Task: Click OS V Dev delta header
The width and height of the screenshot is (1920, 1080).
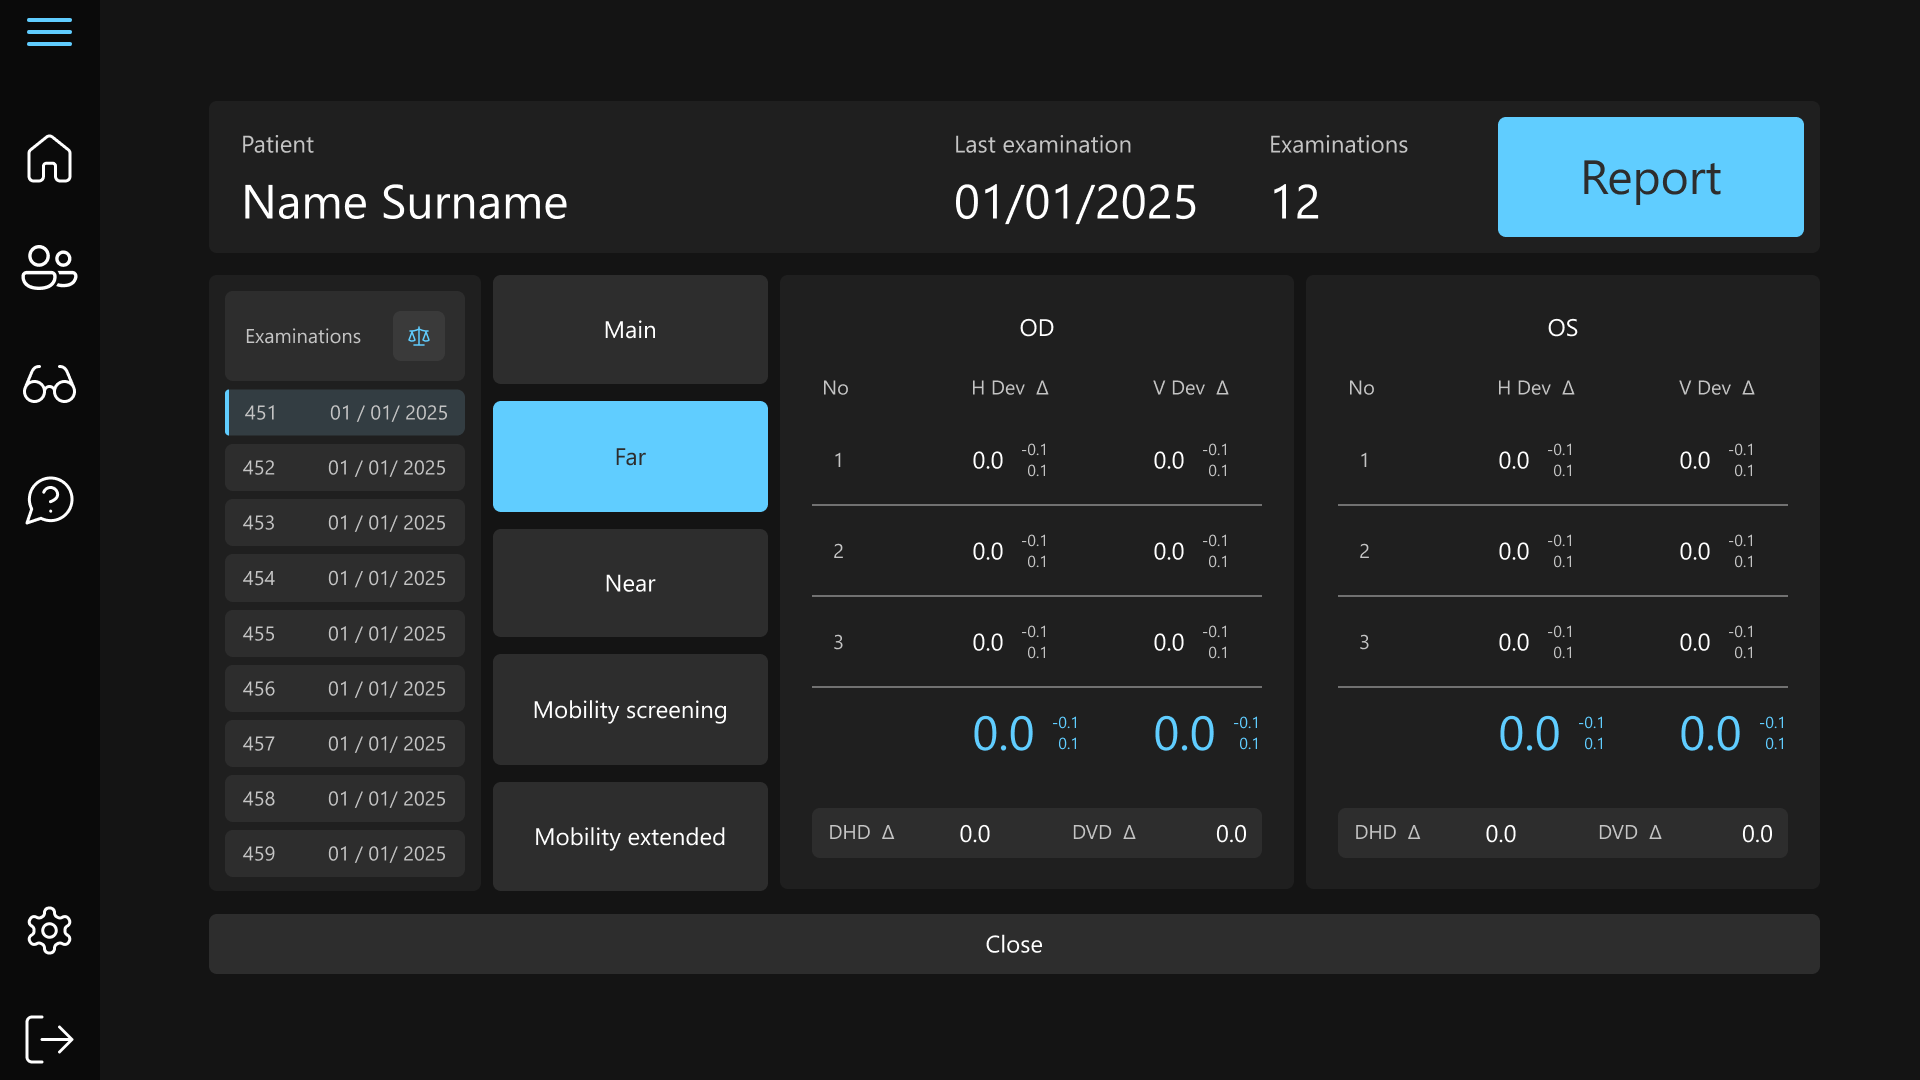Action: pos(1716,388)
